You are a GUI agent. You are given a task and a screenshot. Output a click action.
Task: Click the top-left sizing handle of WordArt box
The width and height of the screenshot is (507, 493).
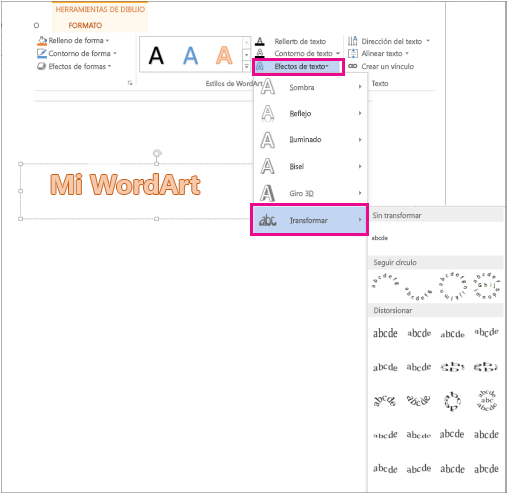(x=21, y=164)
